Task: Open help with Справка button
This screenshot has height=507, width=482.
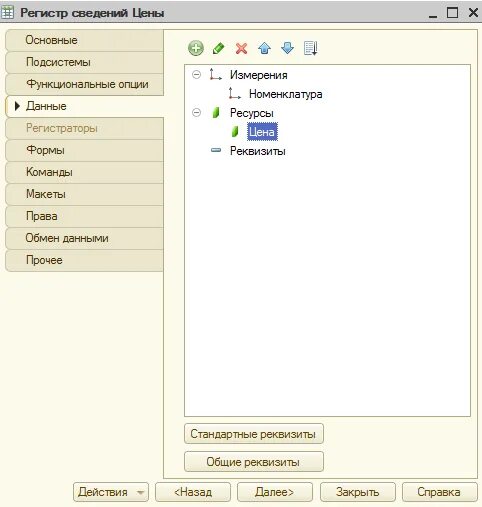Action: pos(439,492)
